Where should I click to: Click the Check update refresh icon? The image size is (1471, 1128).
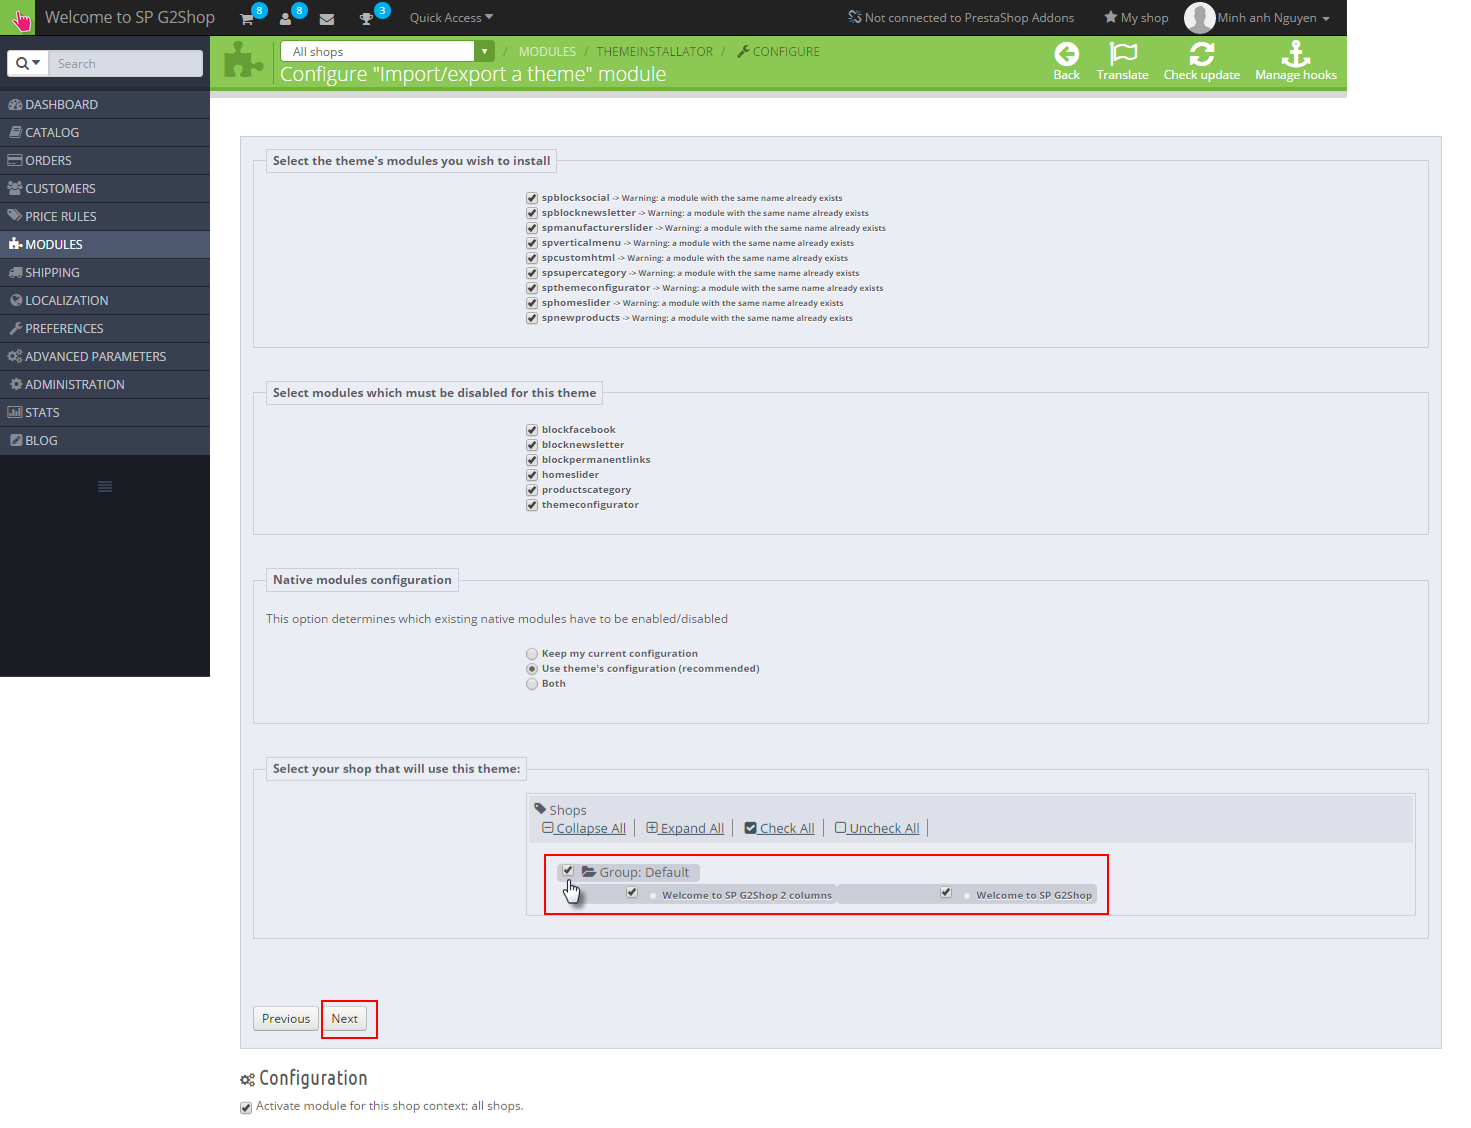point(1202,54)
